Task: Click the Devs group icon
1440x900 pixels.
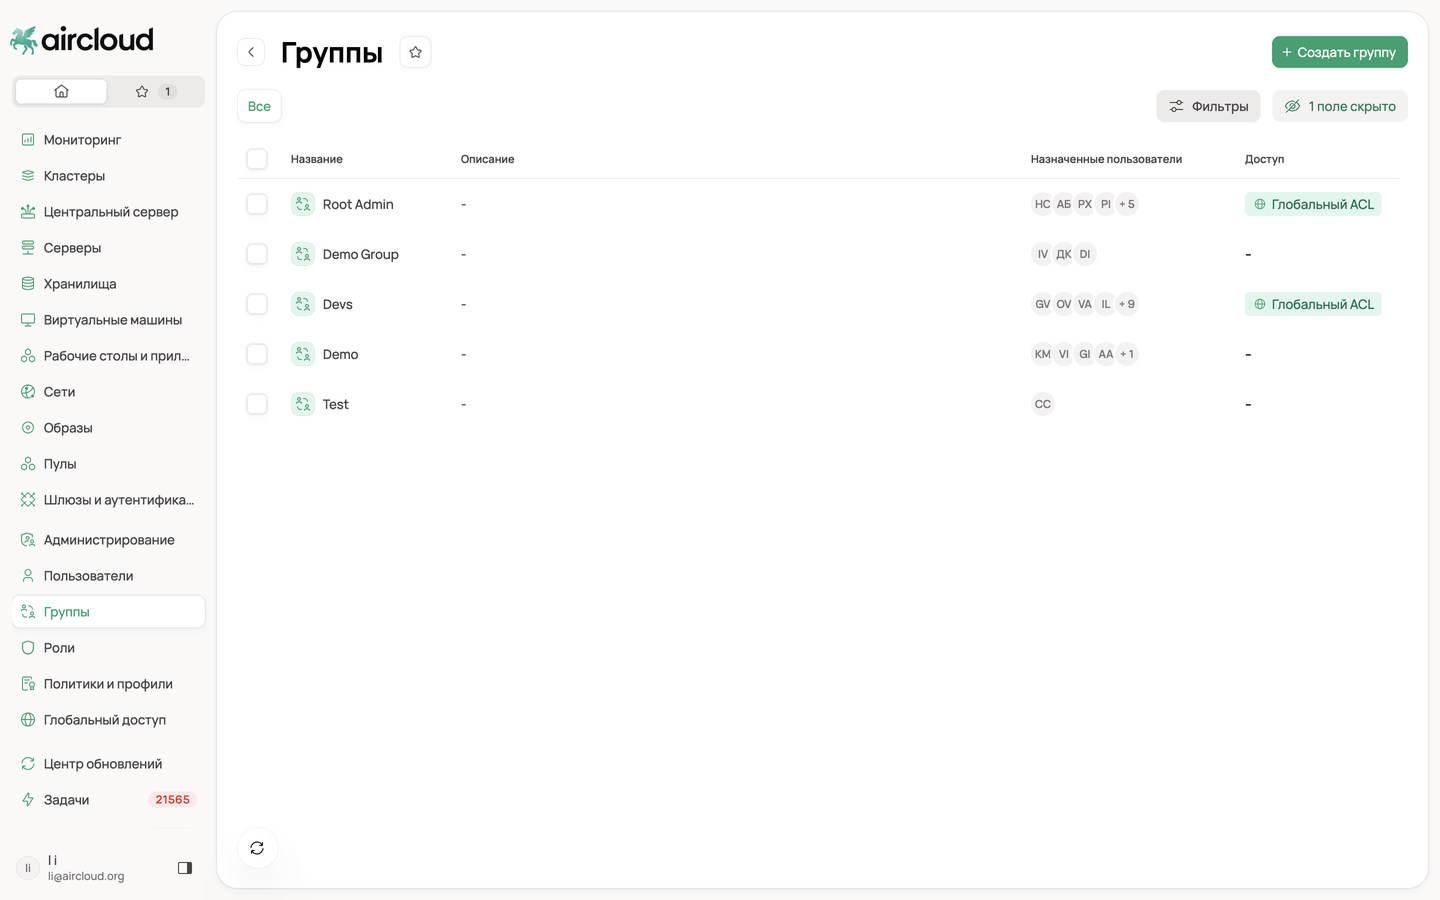Action: (x=303, y=304)
